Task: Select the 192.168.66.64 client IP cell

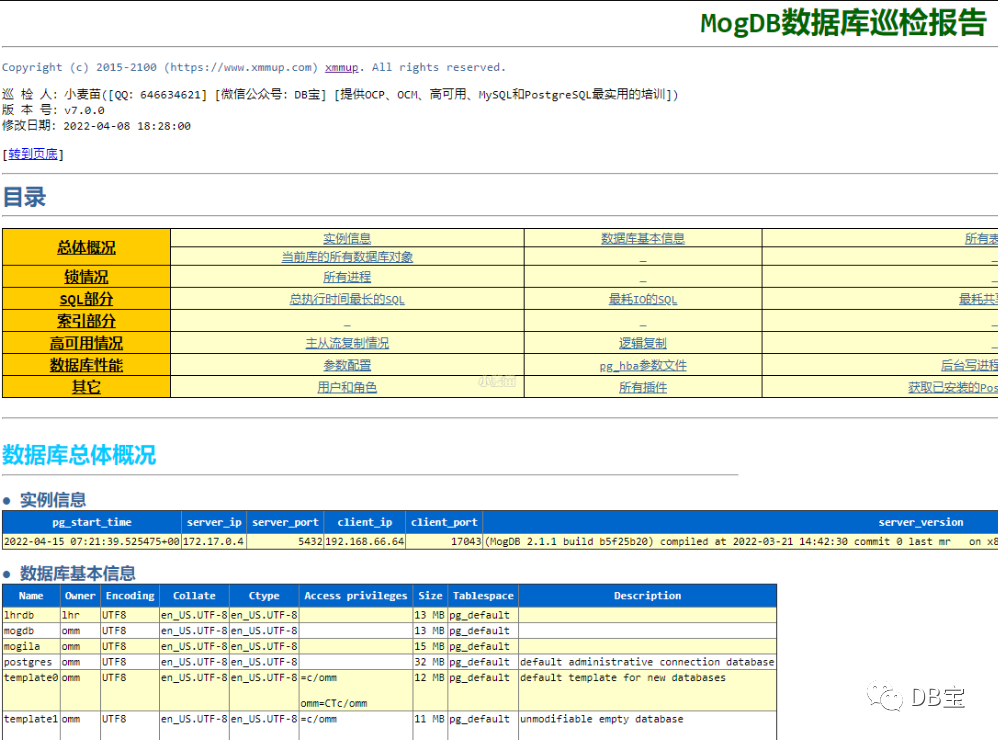Action: pos(365,541)
